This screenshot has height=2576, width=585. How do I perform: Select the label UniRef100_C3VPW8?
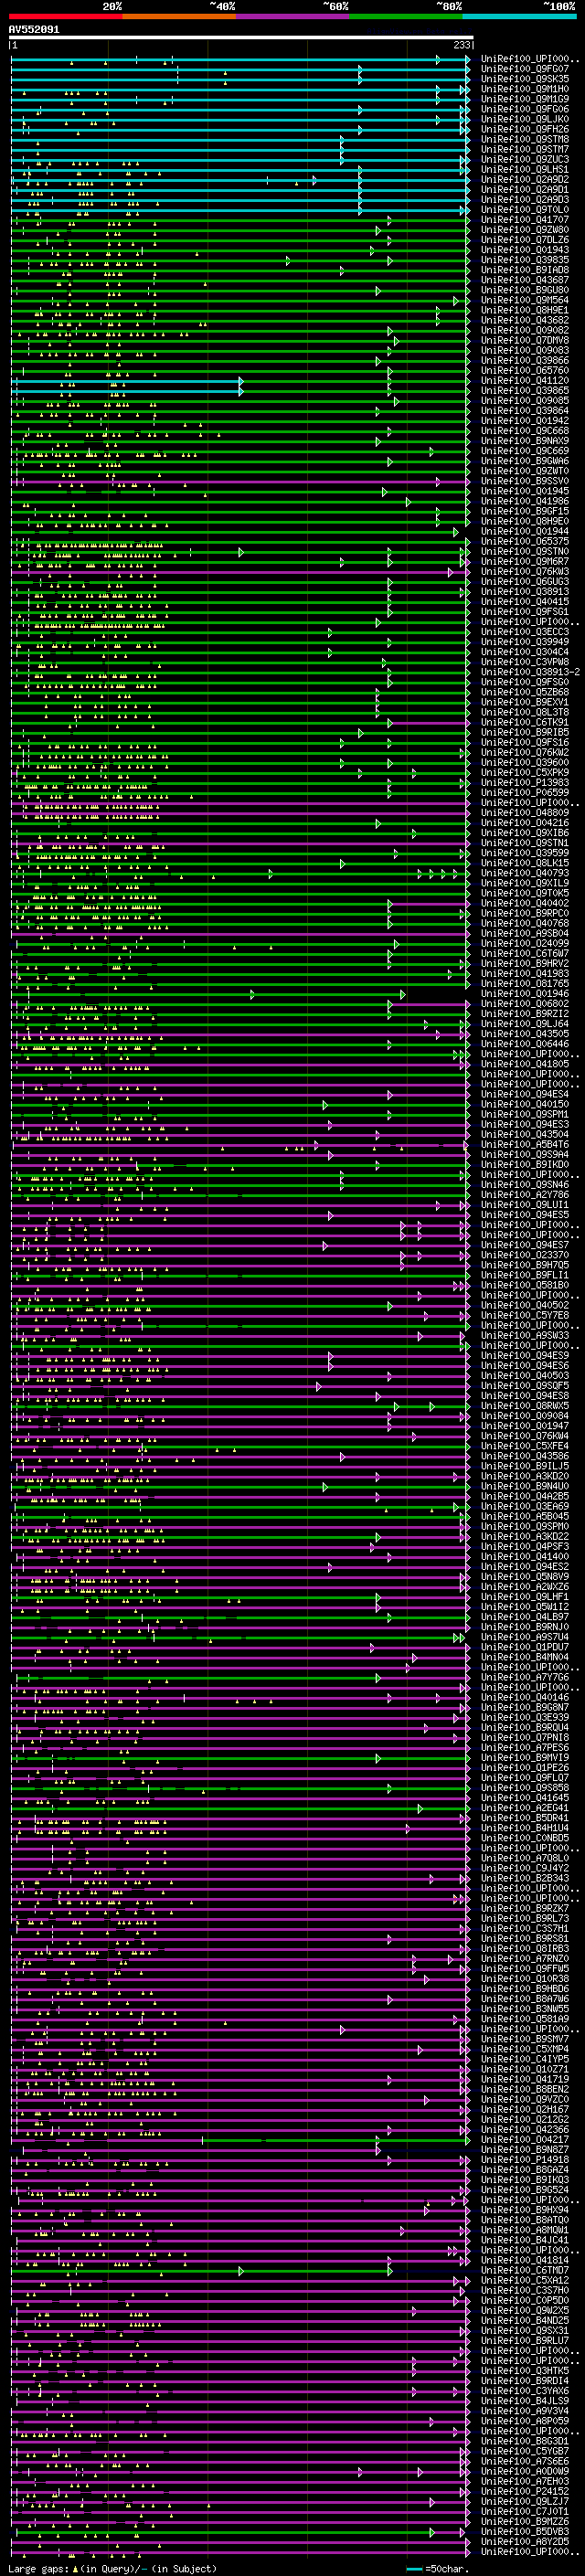pyautogui.click(x=525, y=662)
